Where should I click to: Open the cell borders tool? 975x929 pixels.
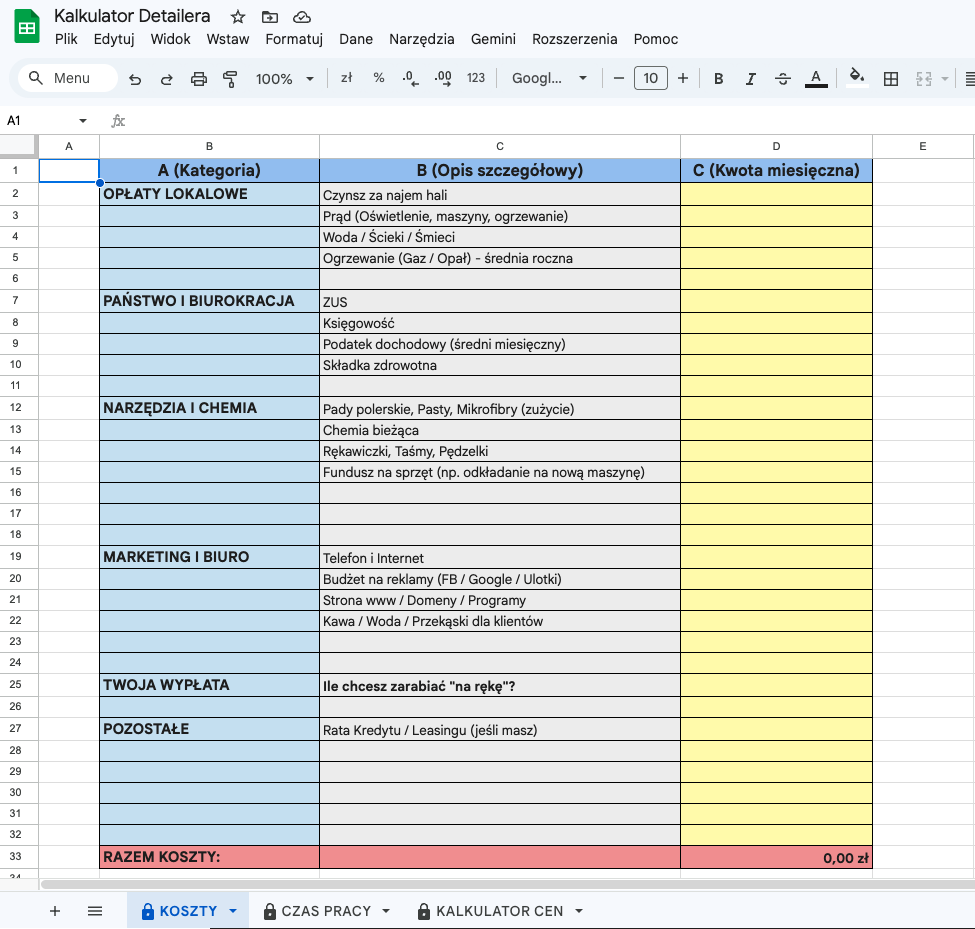point(891,78)
